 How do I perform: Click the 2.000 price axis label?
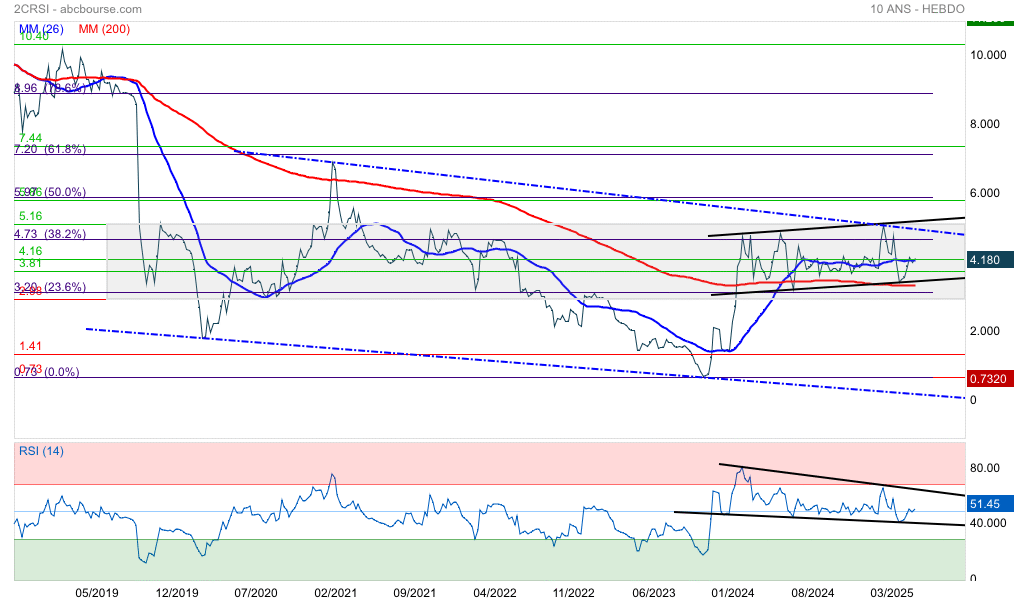click(985, 331)
